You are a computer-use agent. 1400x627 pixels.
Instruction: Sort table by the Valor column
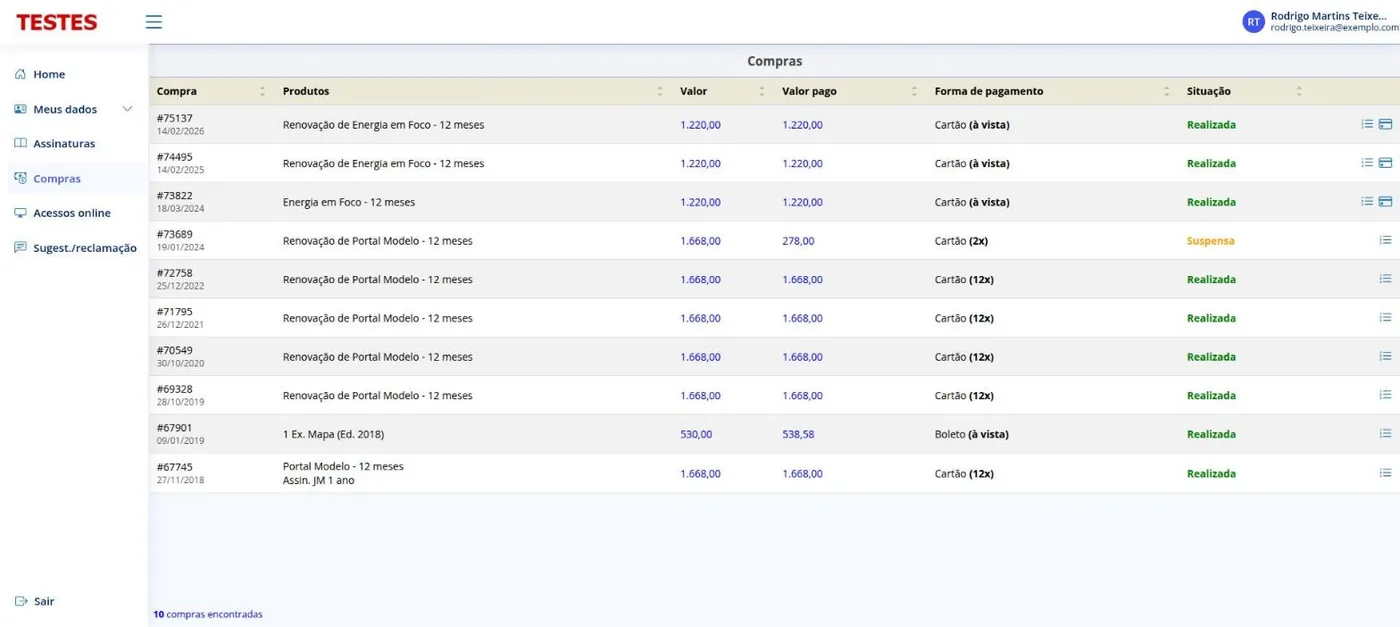click(x=761, y=91)
